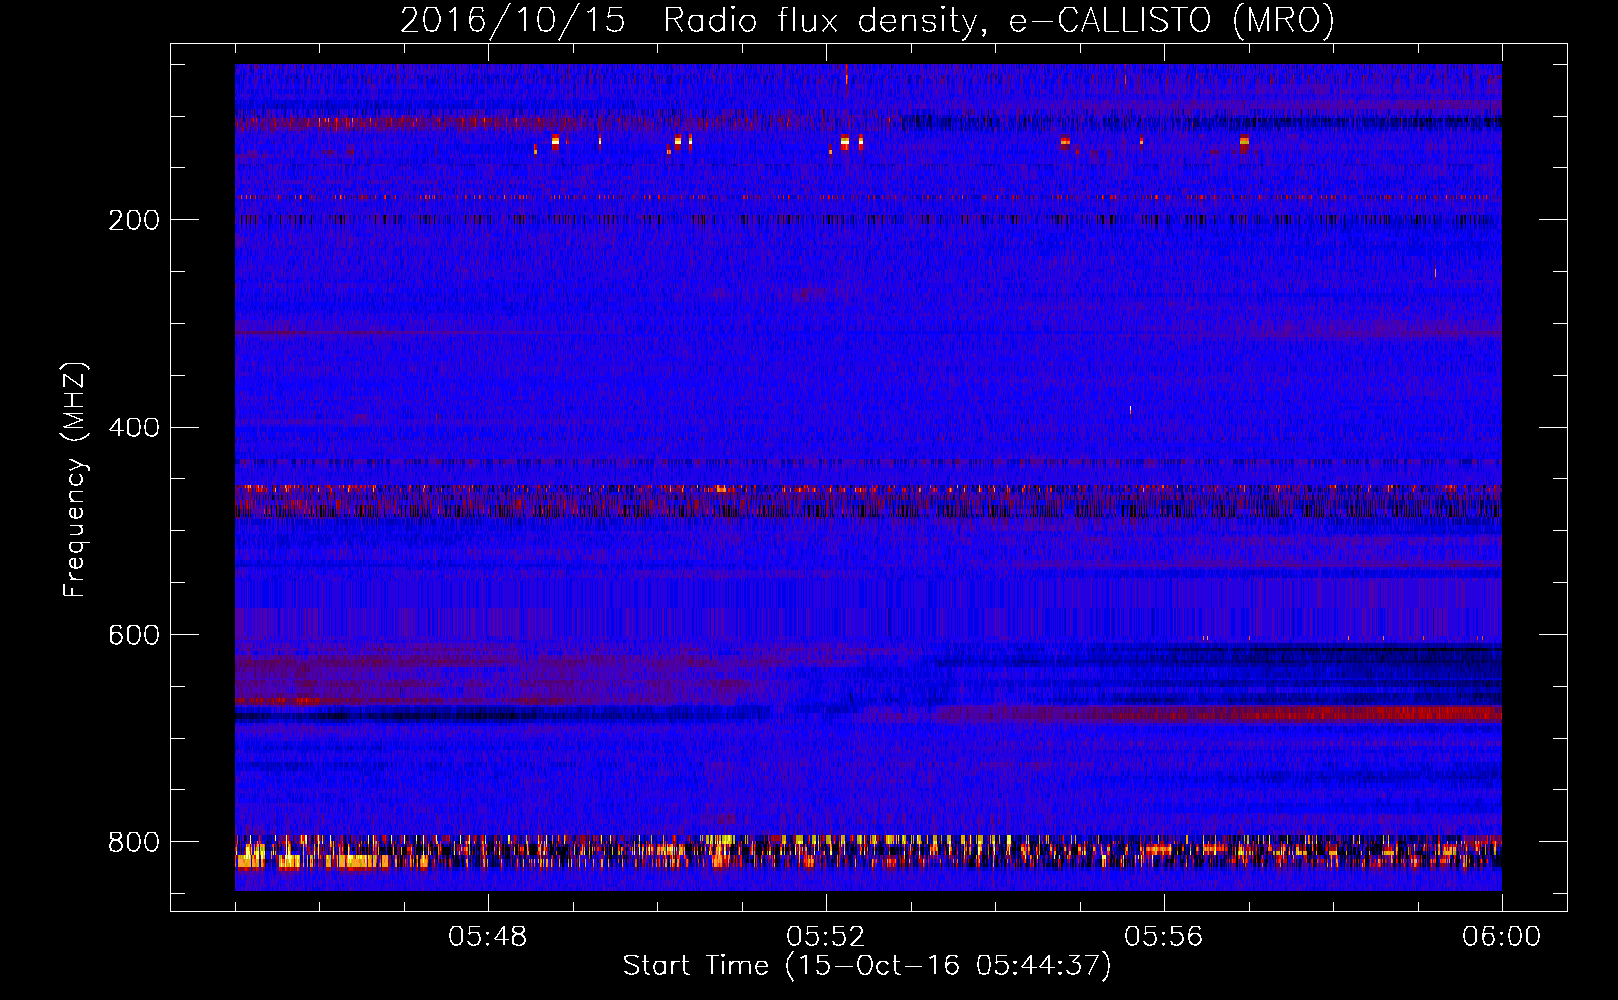
Task: Click the 800 frequency tick label
Action: (x=134, y=842)
